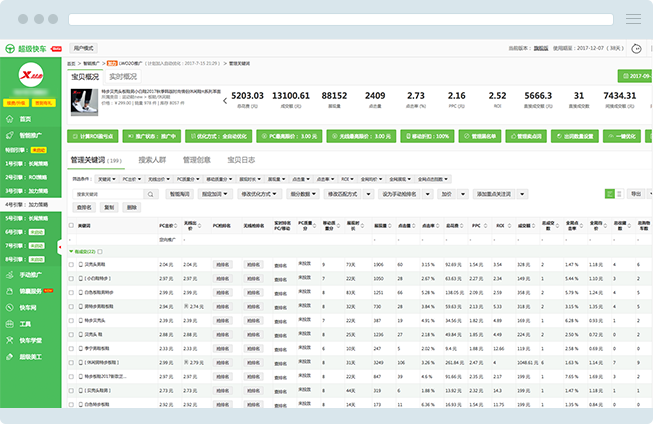This screenshot has width=653, height=424.
Task: Check the 白色板鞋特步 row checkbox
Action: click(71, 291)
